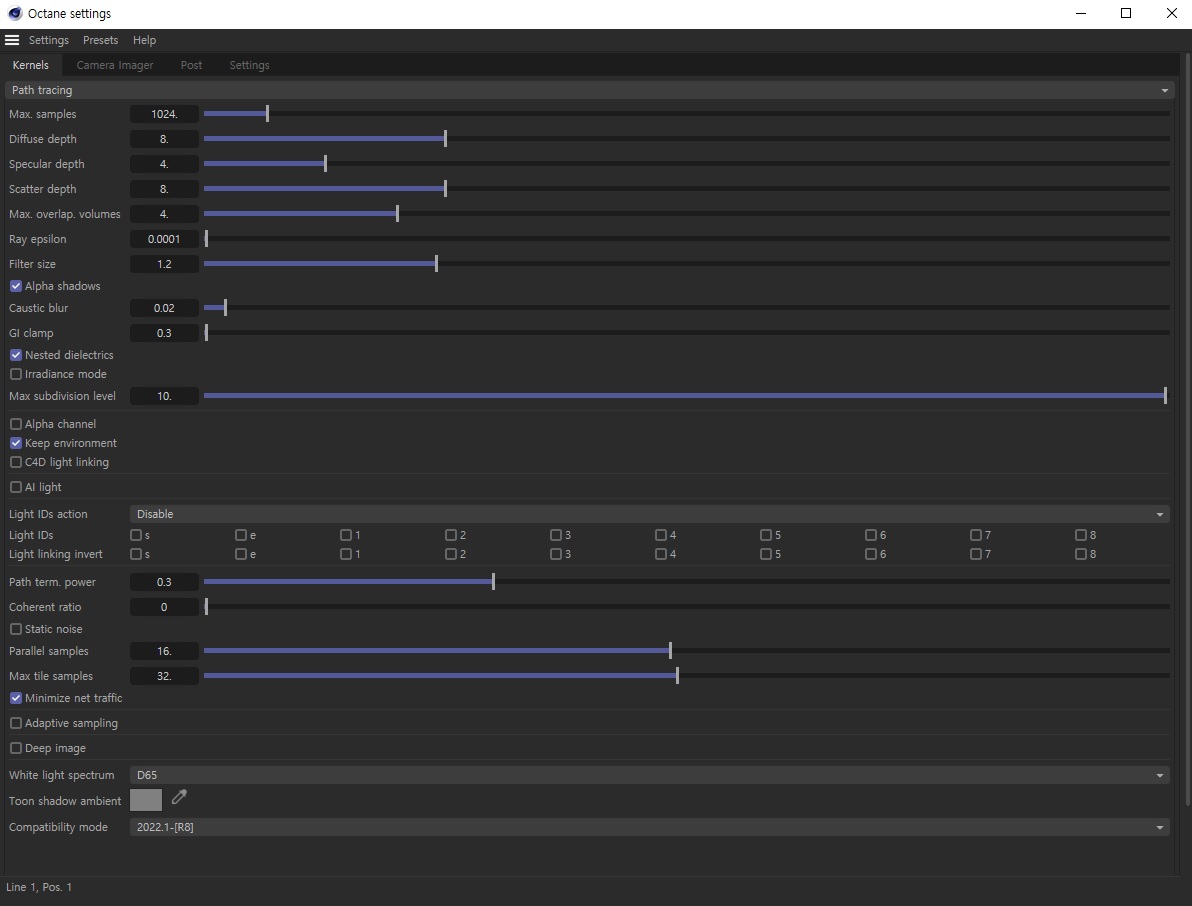Open the Settings menu
Image resolution: width=1192 pixels, height=906 pixels.
[x=49, y=40]
